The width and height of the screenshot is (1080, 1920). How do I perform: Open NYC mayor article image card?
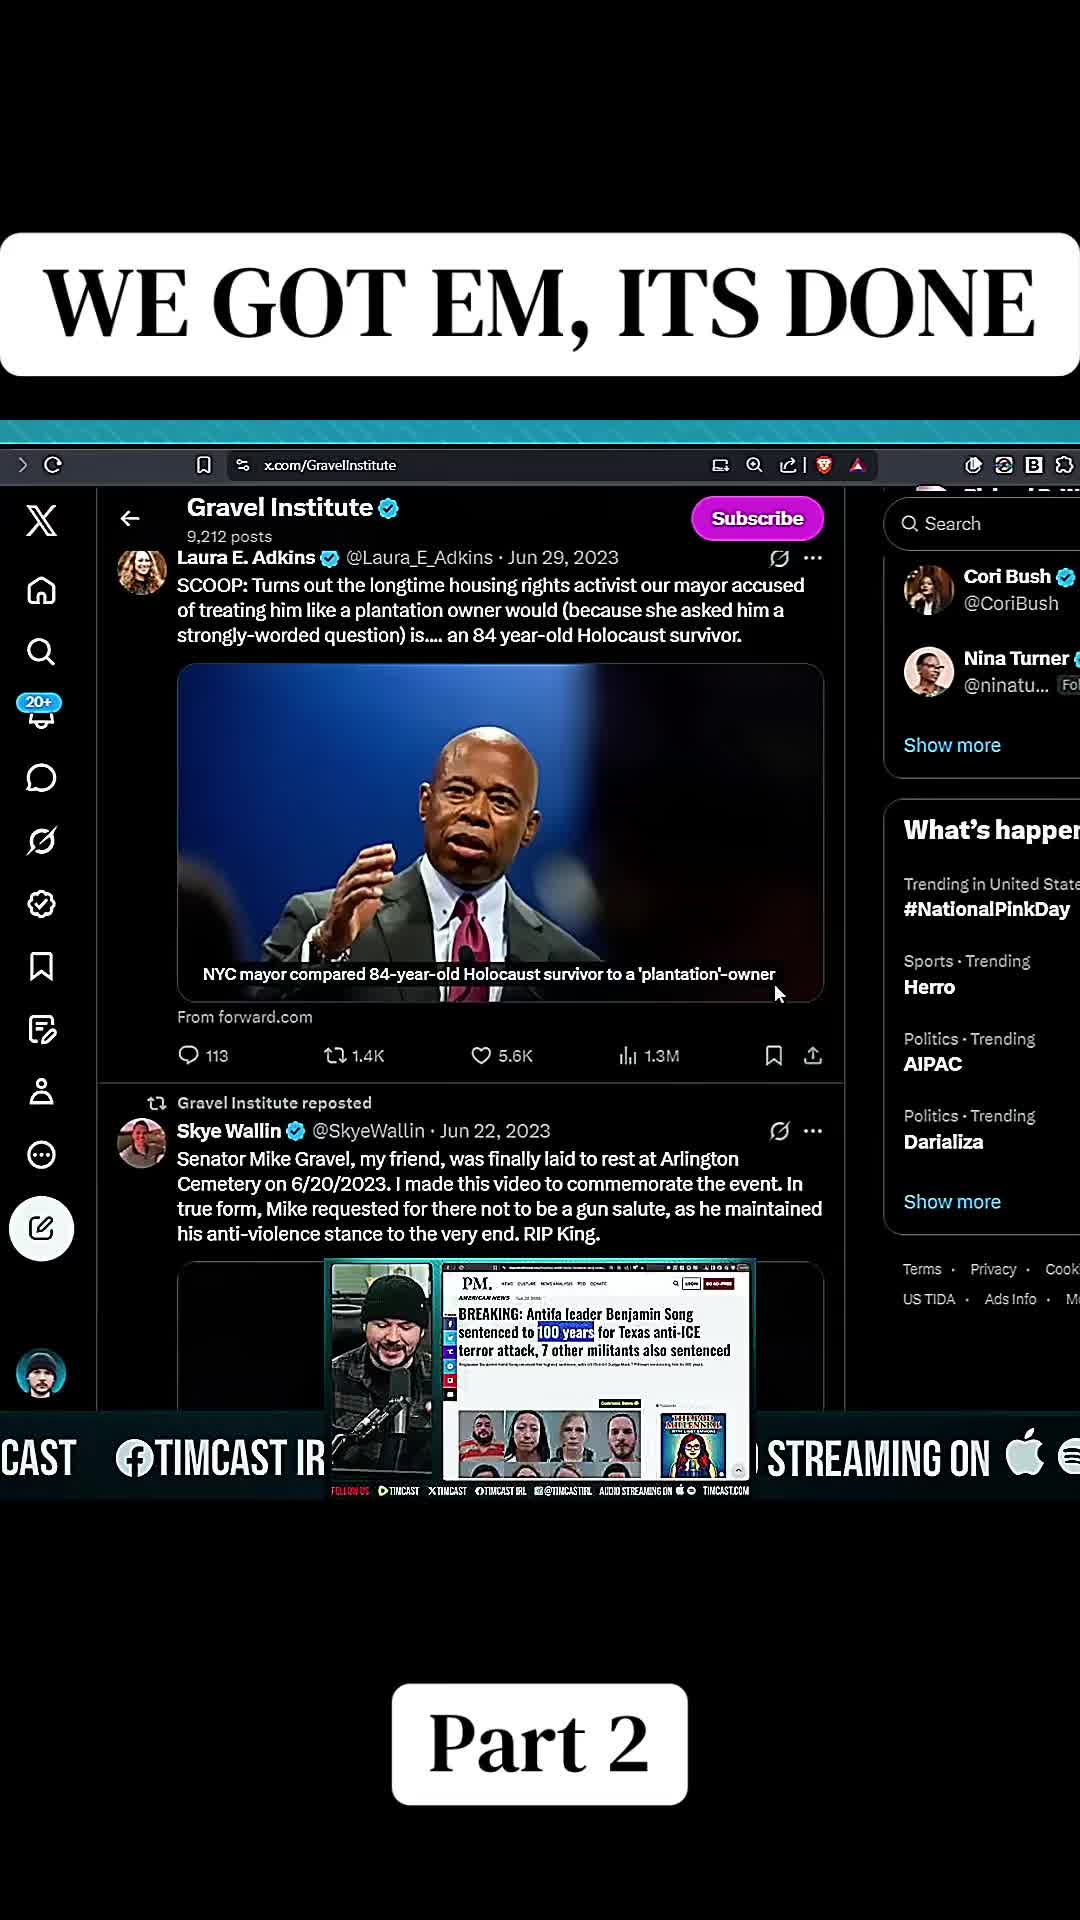pos(500,832)
